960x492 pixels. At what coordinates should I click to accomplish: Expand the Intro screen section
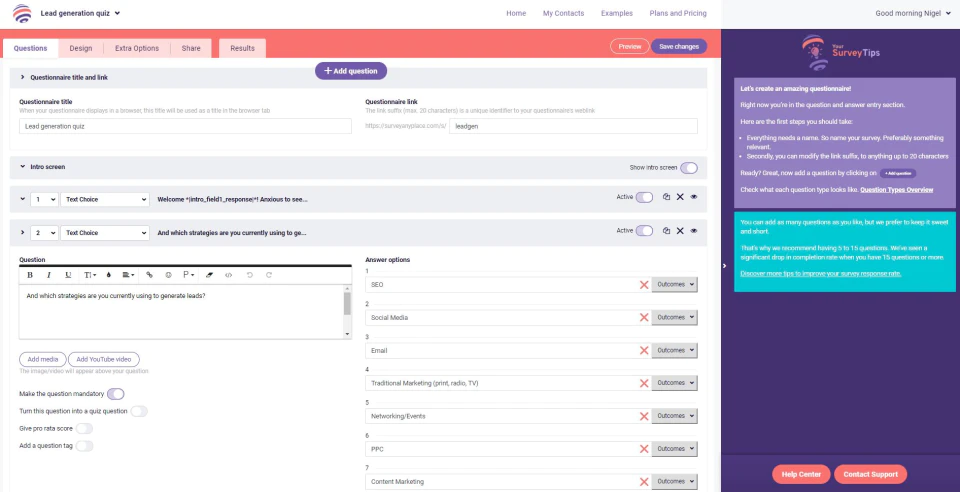click(x=23, y=167)
